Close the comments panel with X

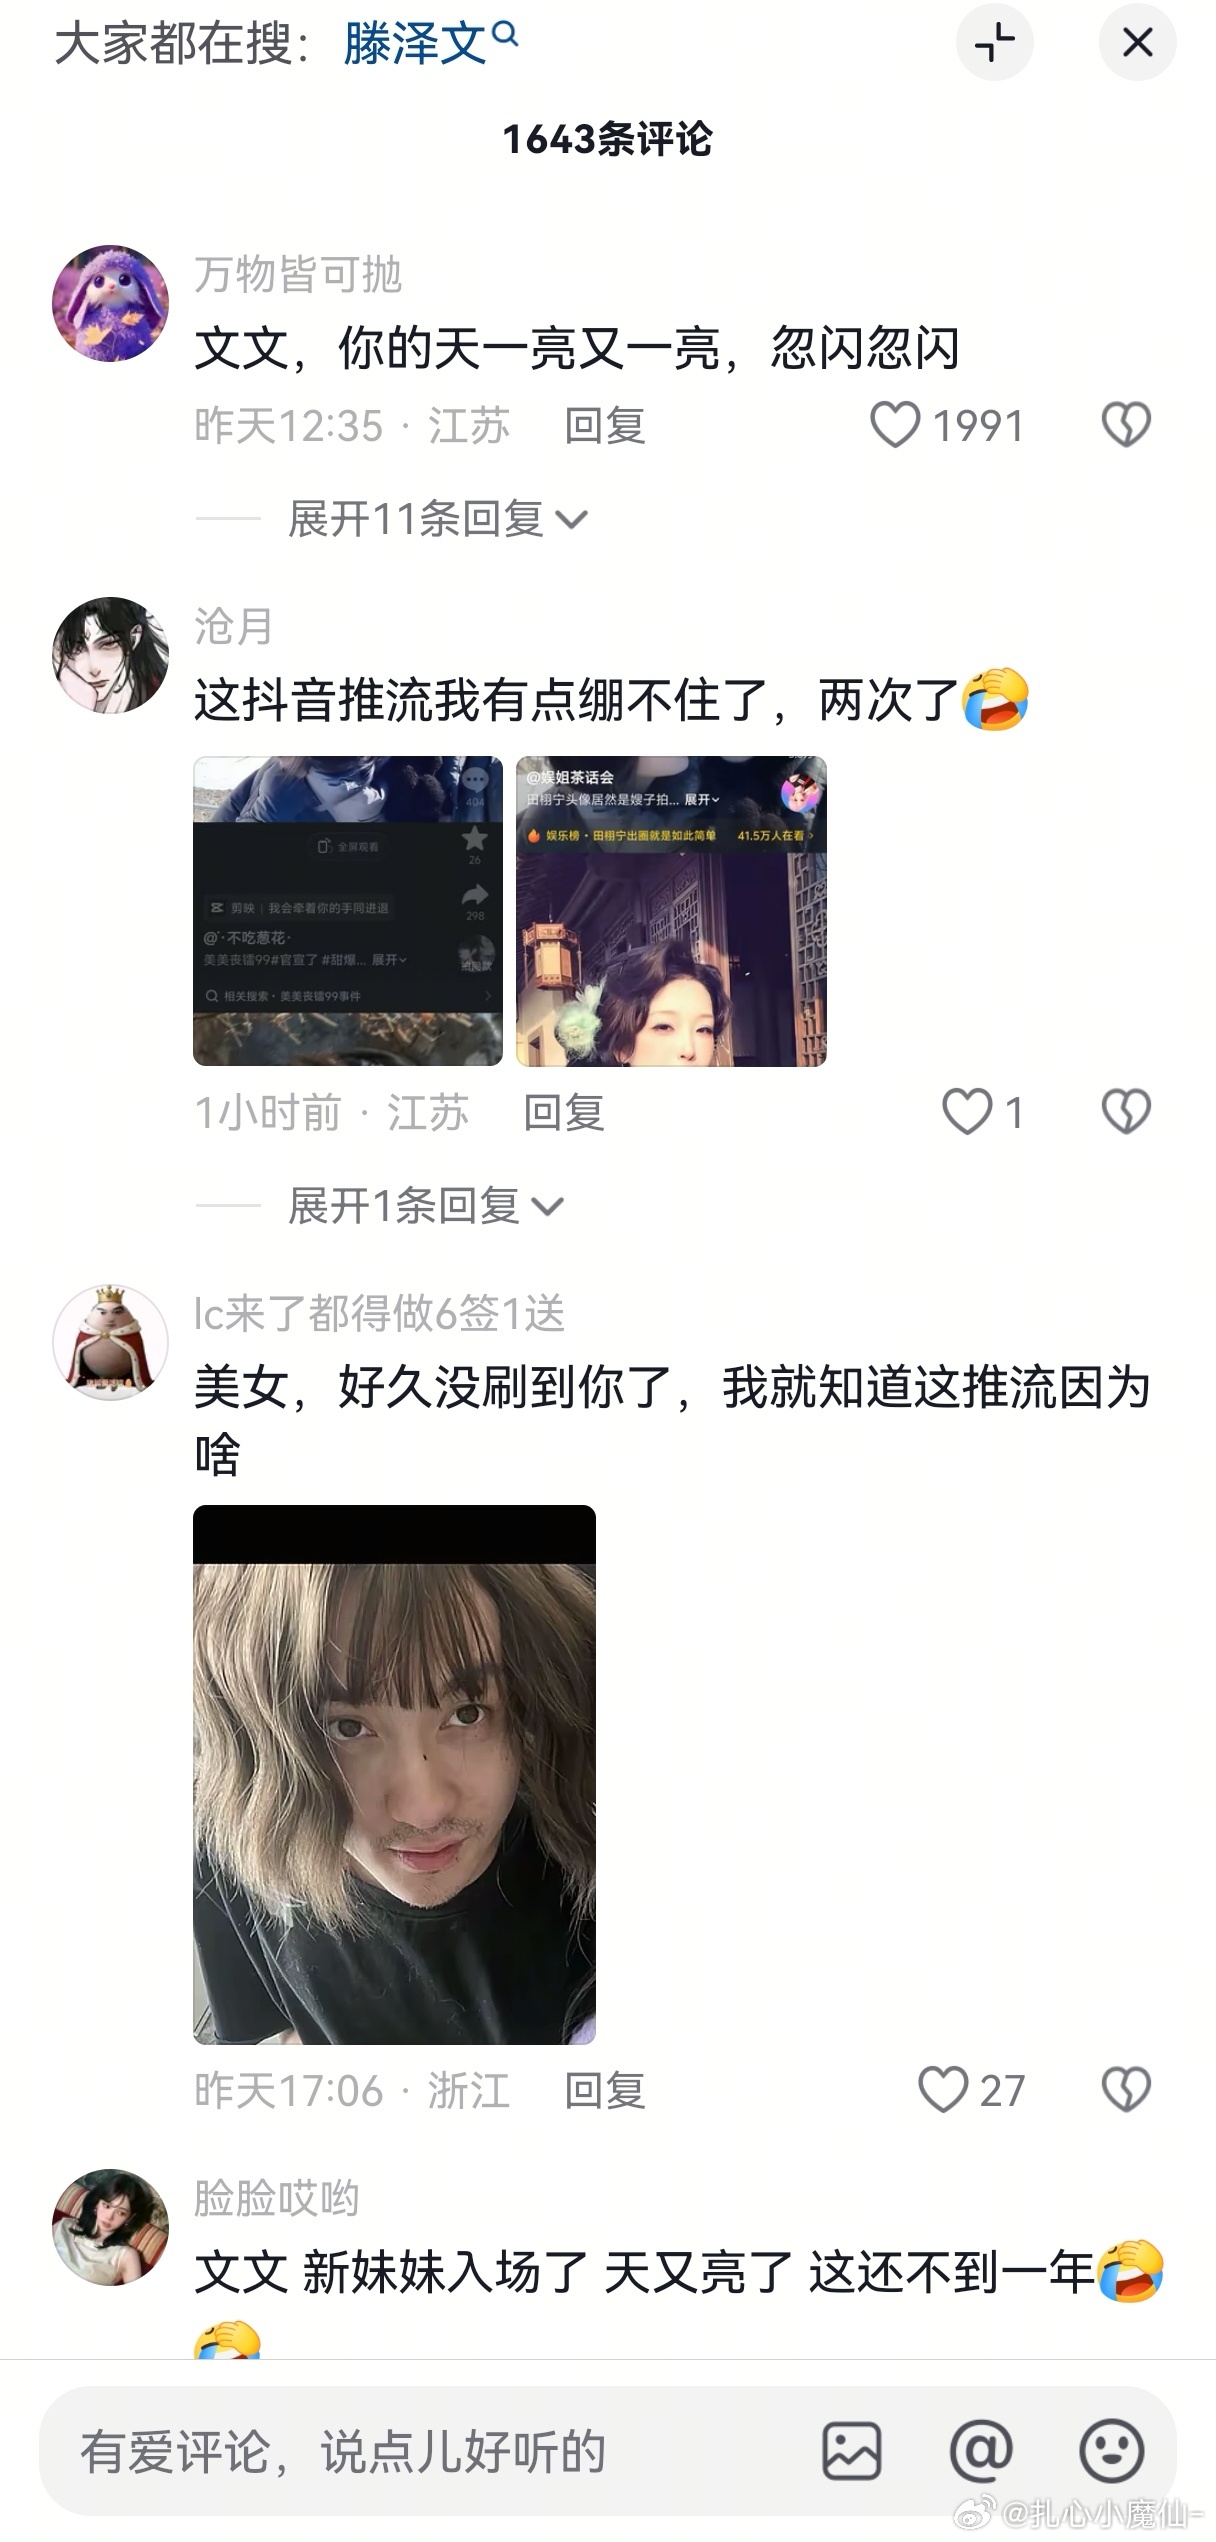[1137, 43]
